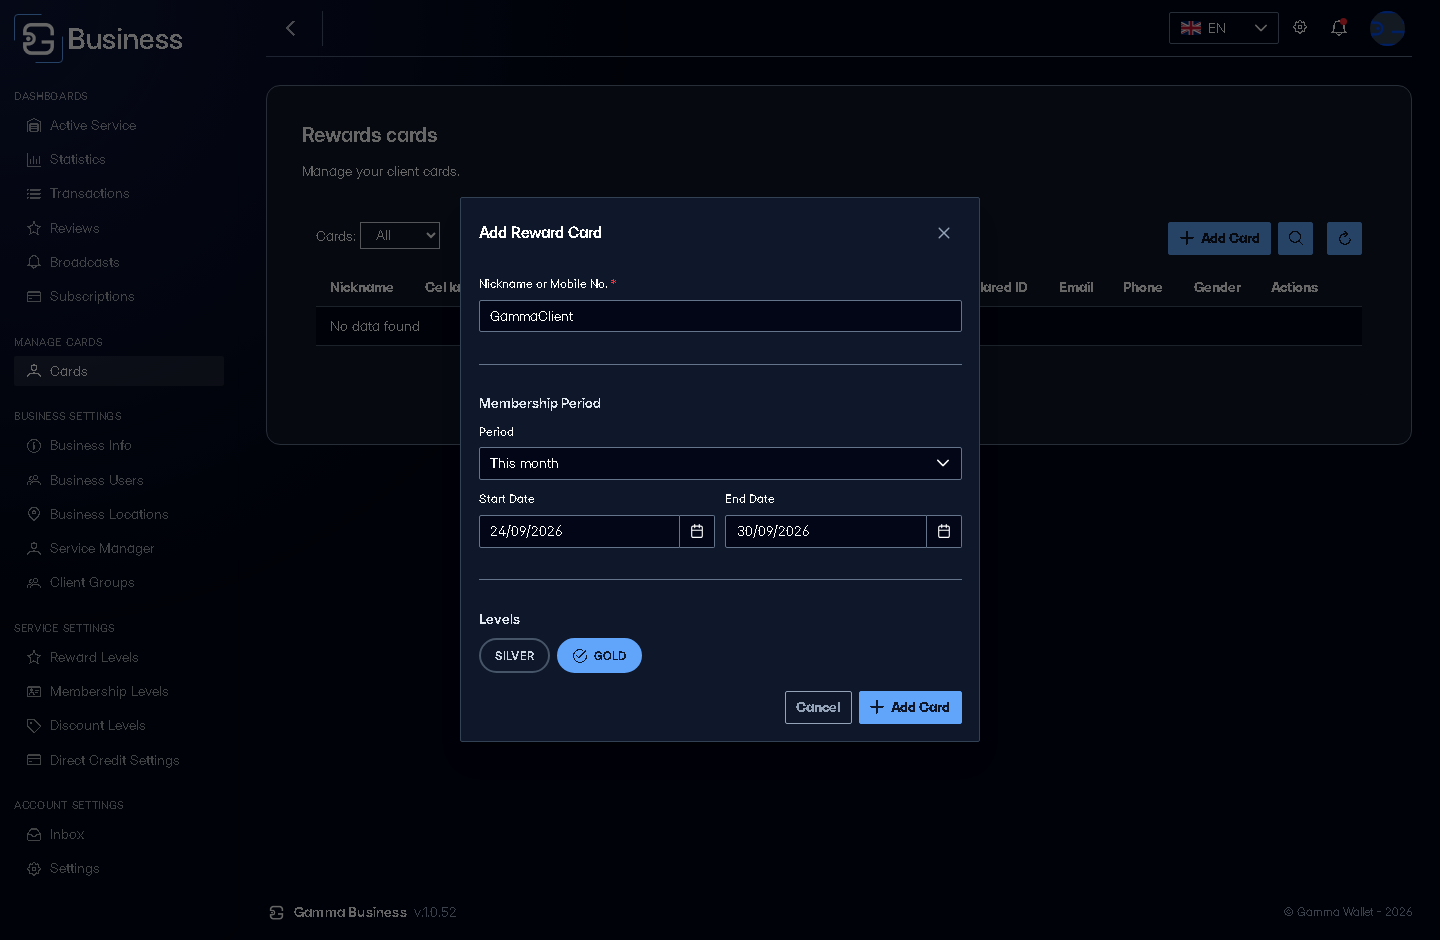This screenshot has height=940, width=1440.
Task: Click the refresh icon button
Action: click(x=1344, y=238)
